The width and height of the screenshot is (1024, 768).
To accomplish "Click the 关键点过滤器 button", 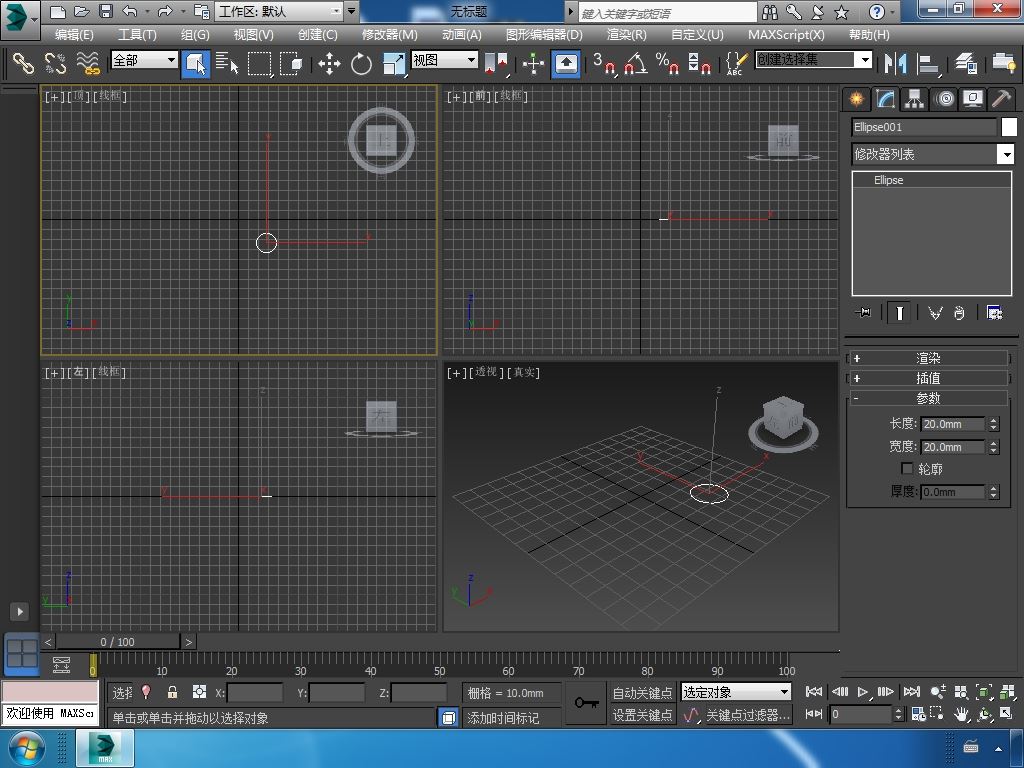I will click(x=747, y=715).
